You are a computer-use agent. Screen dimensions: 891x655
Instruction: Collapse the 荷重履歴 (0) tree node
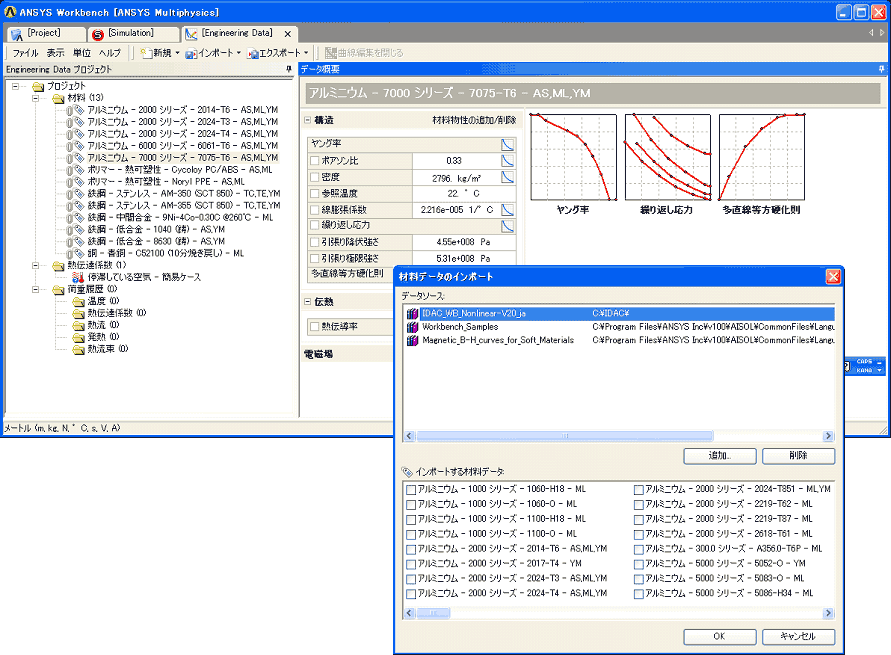pos(35,289)
